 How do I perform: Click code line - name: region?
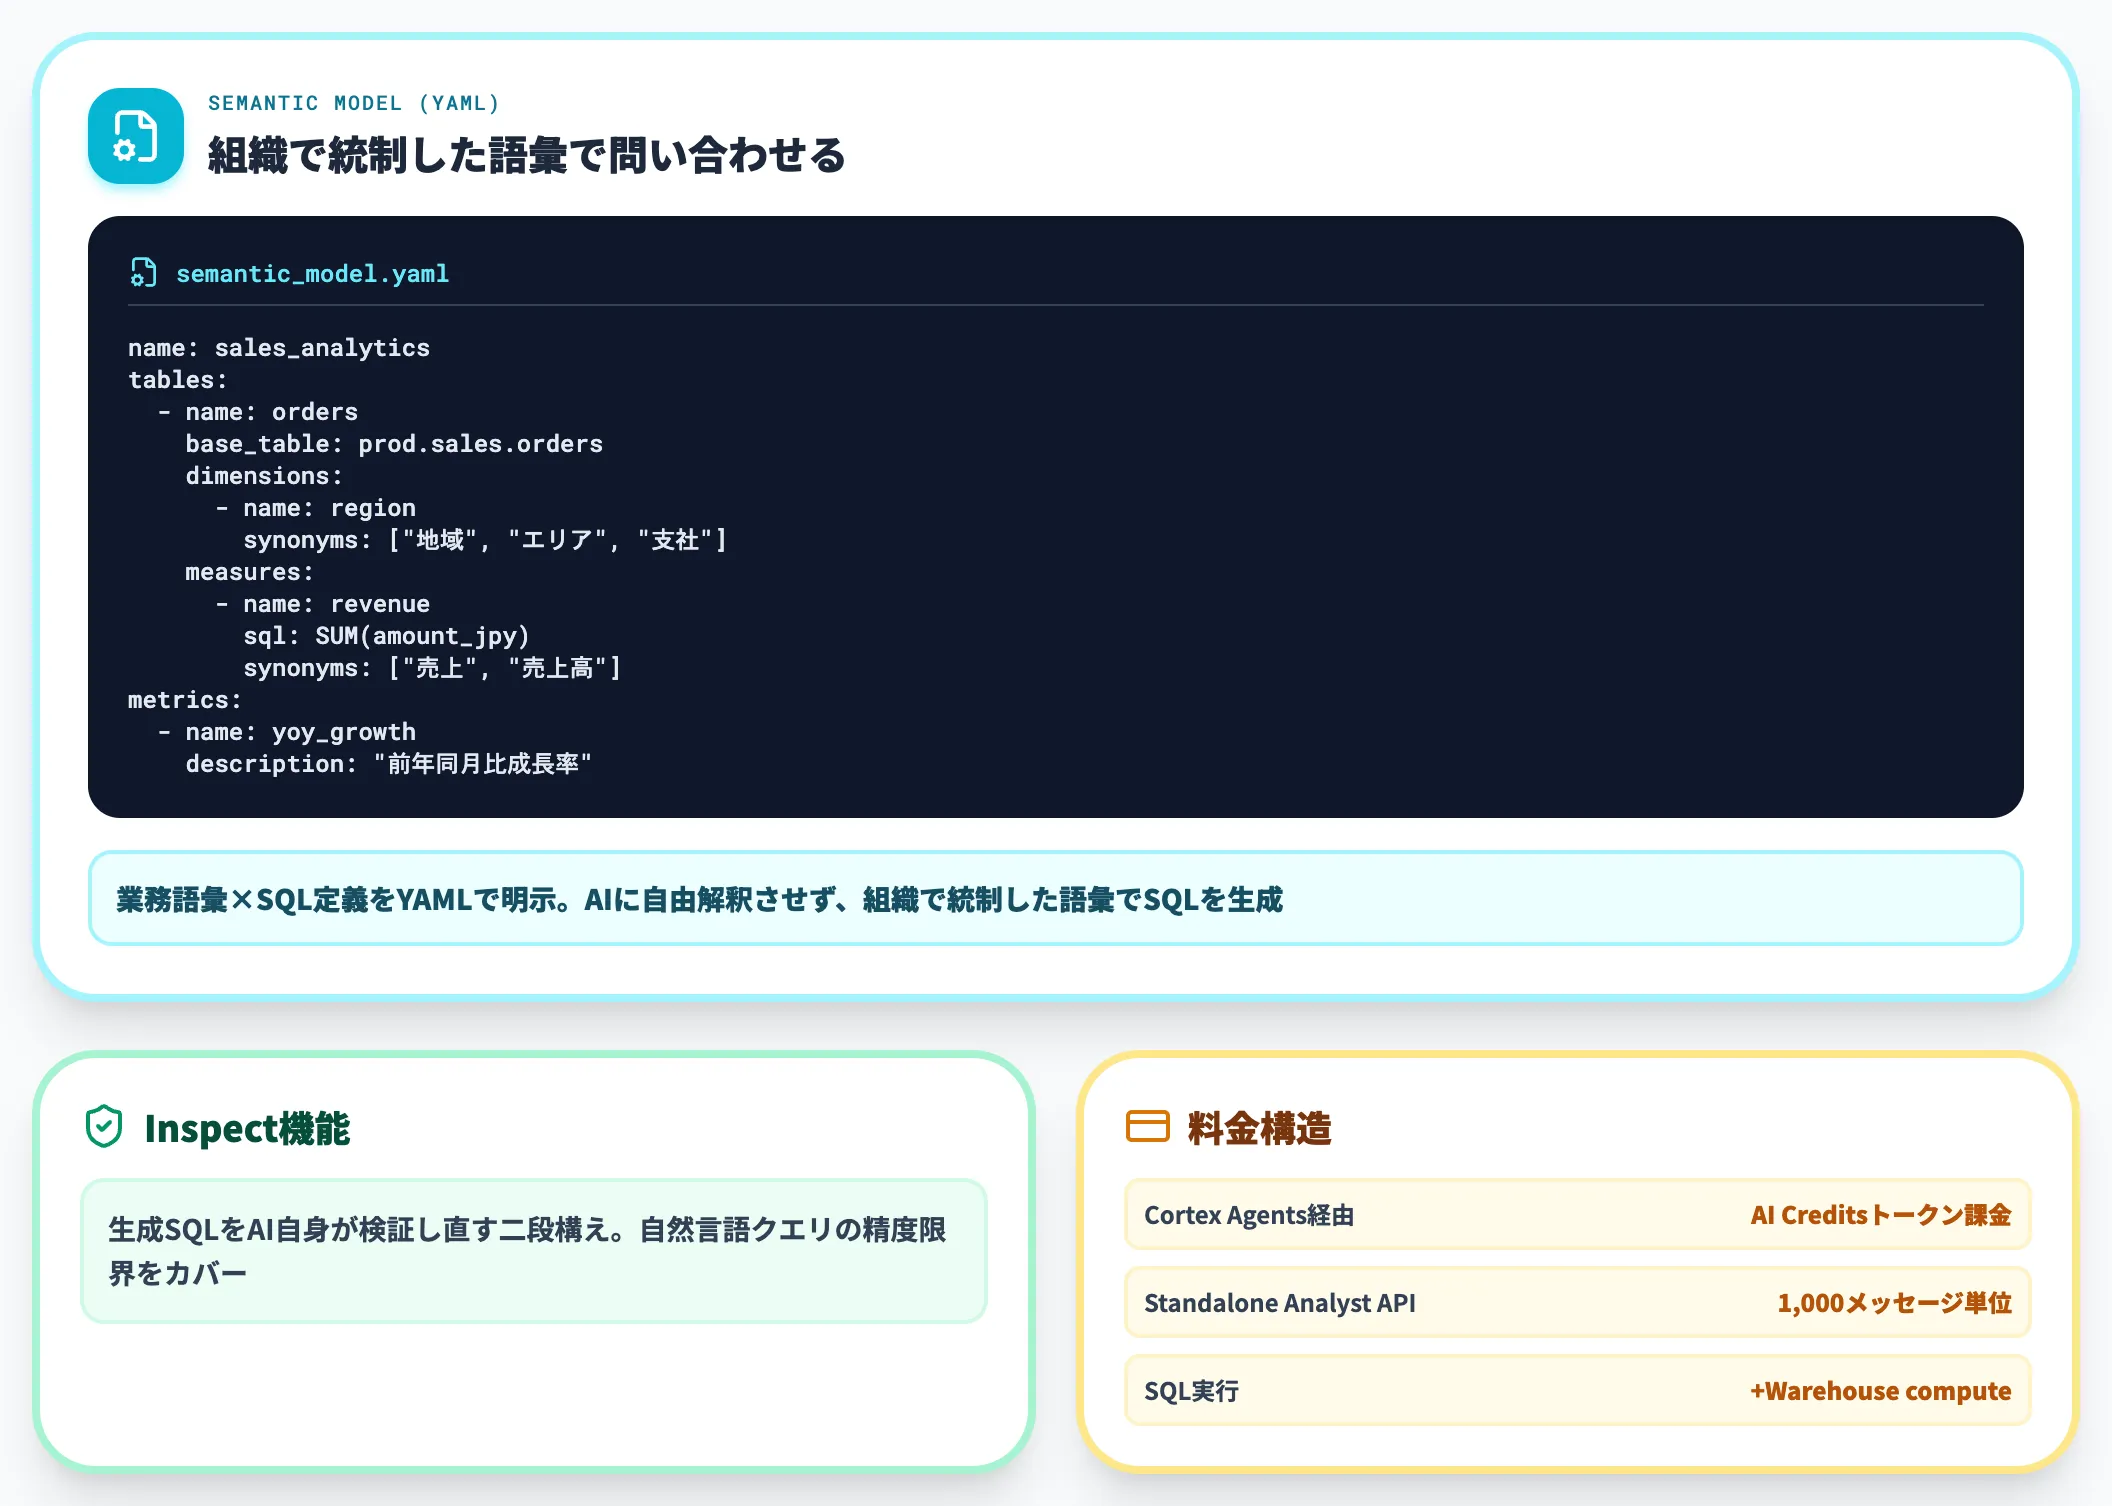pos(315,507)
